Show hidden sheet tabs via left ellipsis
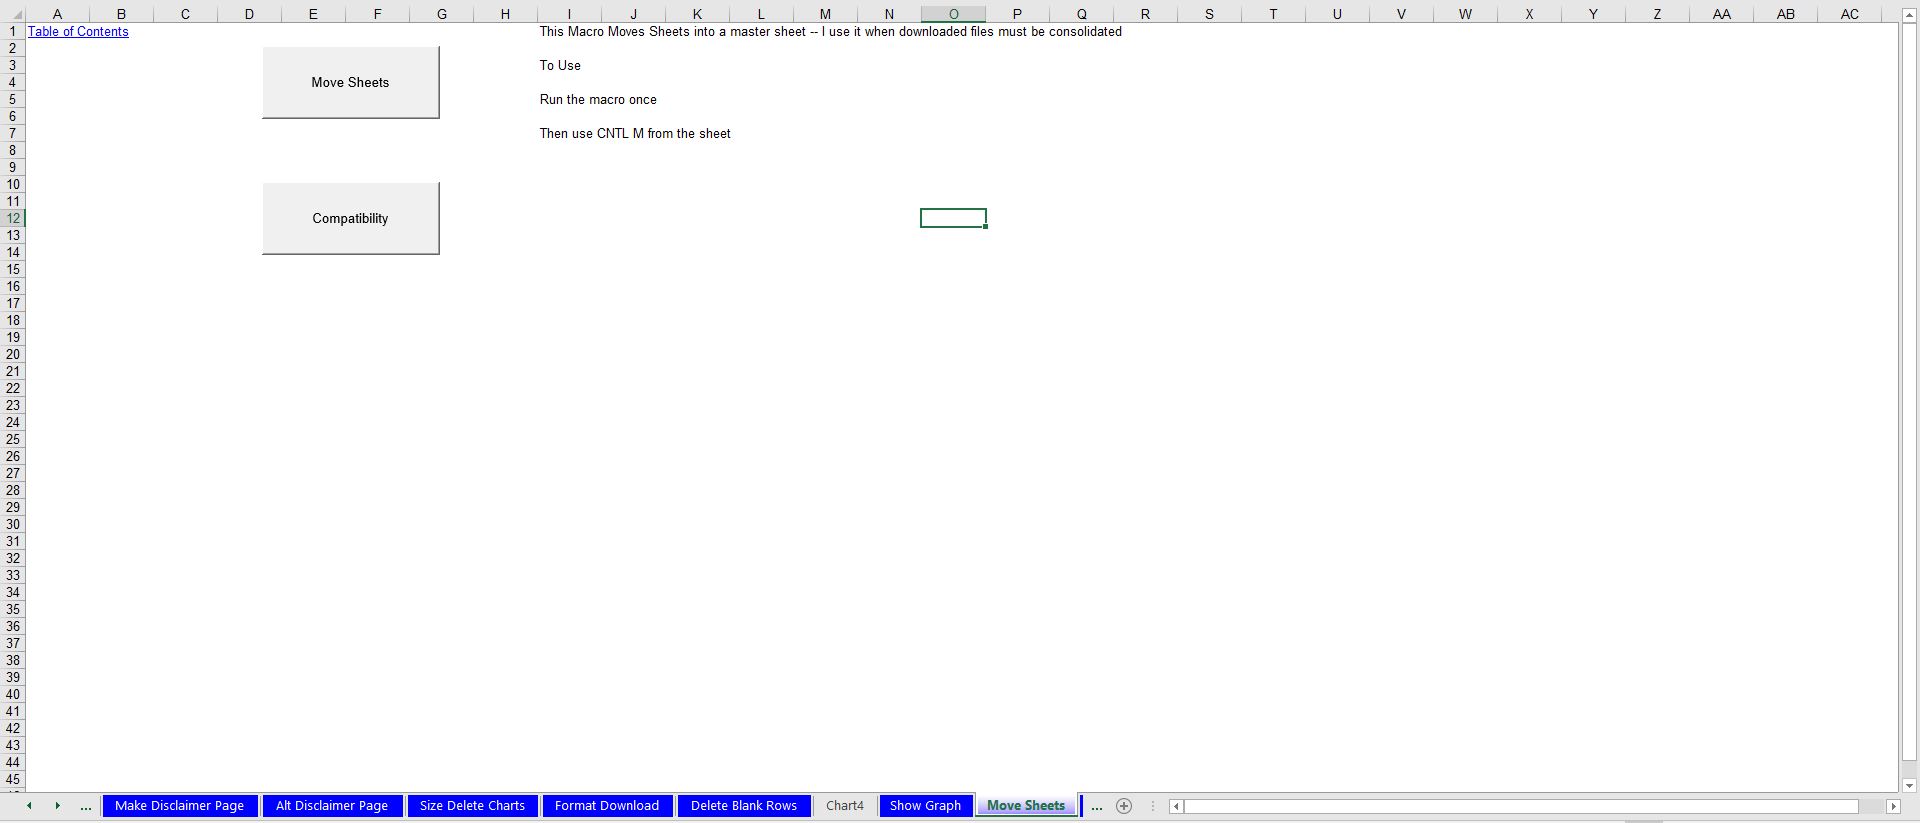1920x823 pixels. pos(86,806)
